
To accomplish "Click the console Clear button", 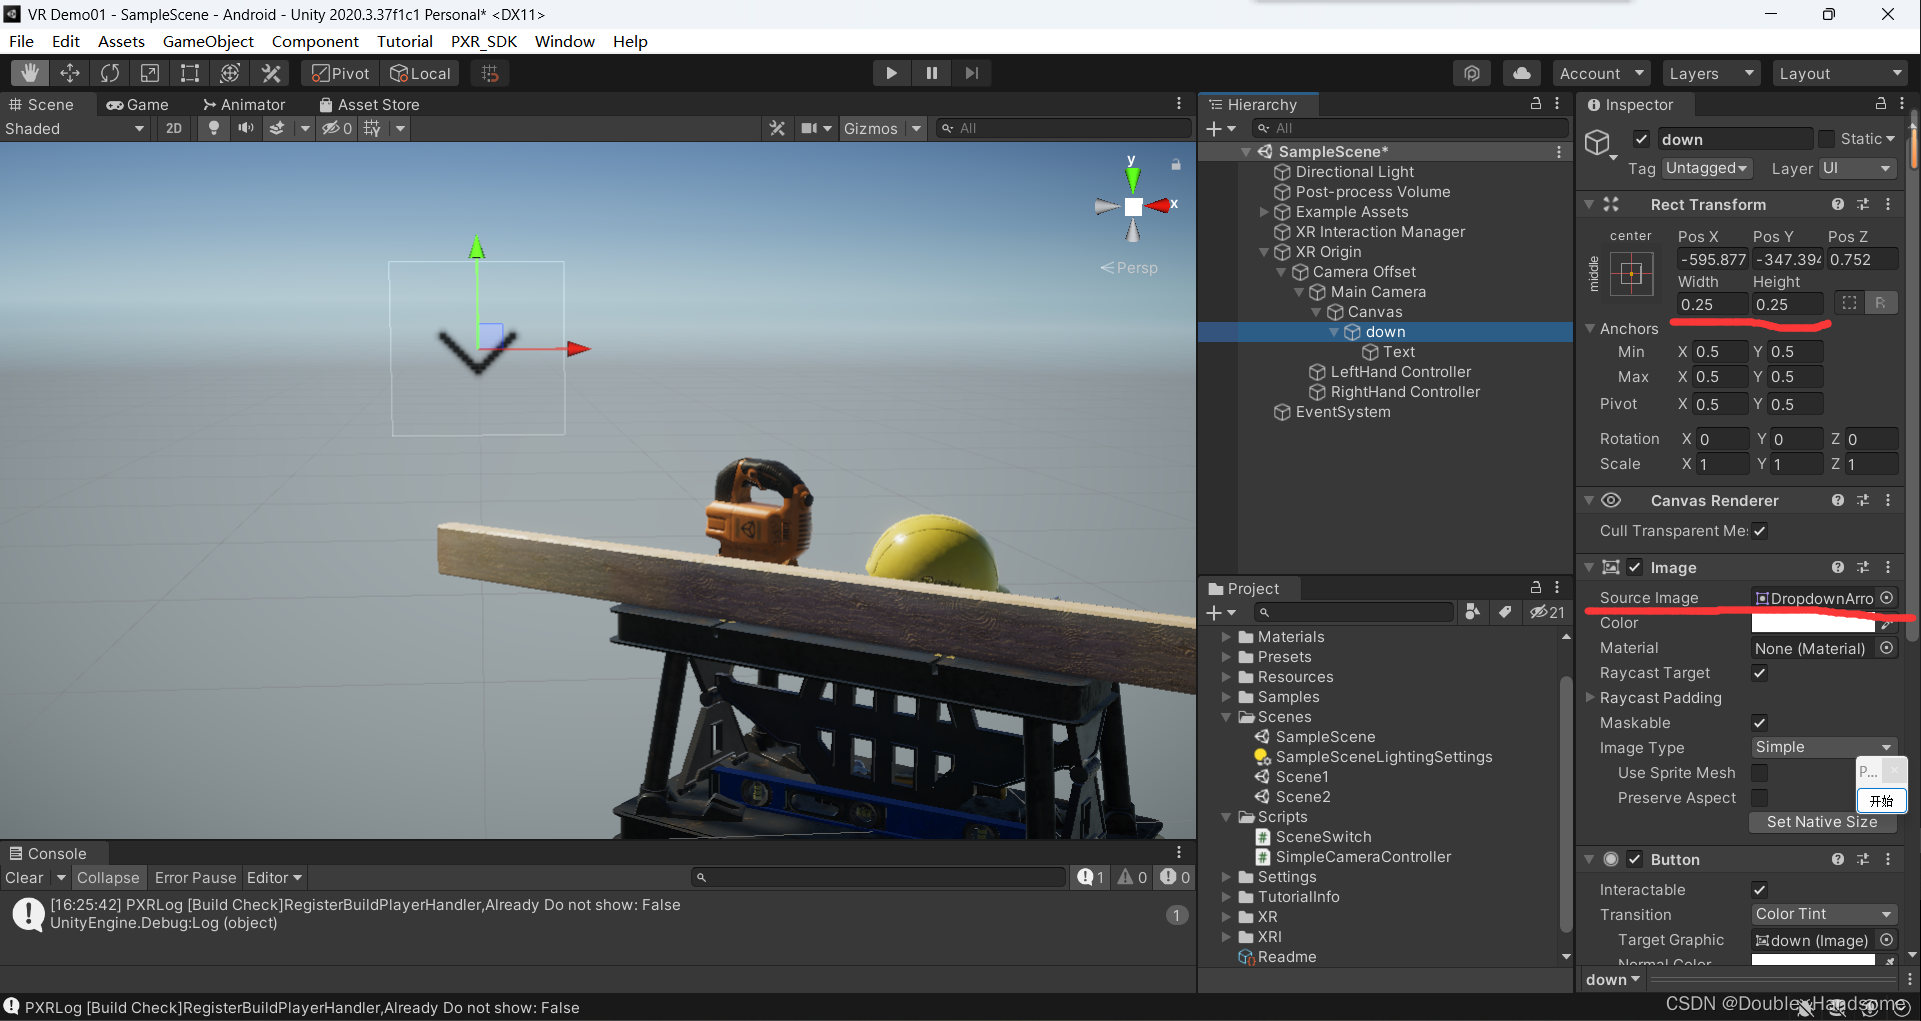I will click(24, 877).
